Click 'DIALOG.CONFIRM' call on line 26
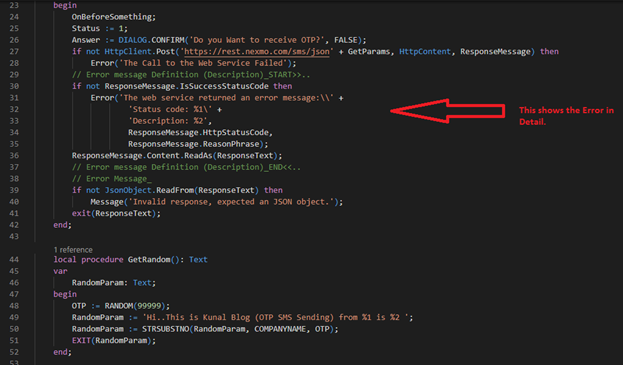Viewport: 623px width, 365px height. pos(151,40)
